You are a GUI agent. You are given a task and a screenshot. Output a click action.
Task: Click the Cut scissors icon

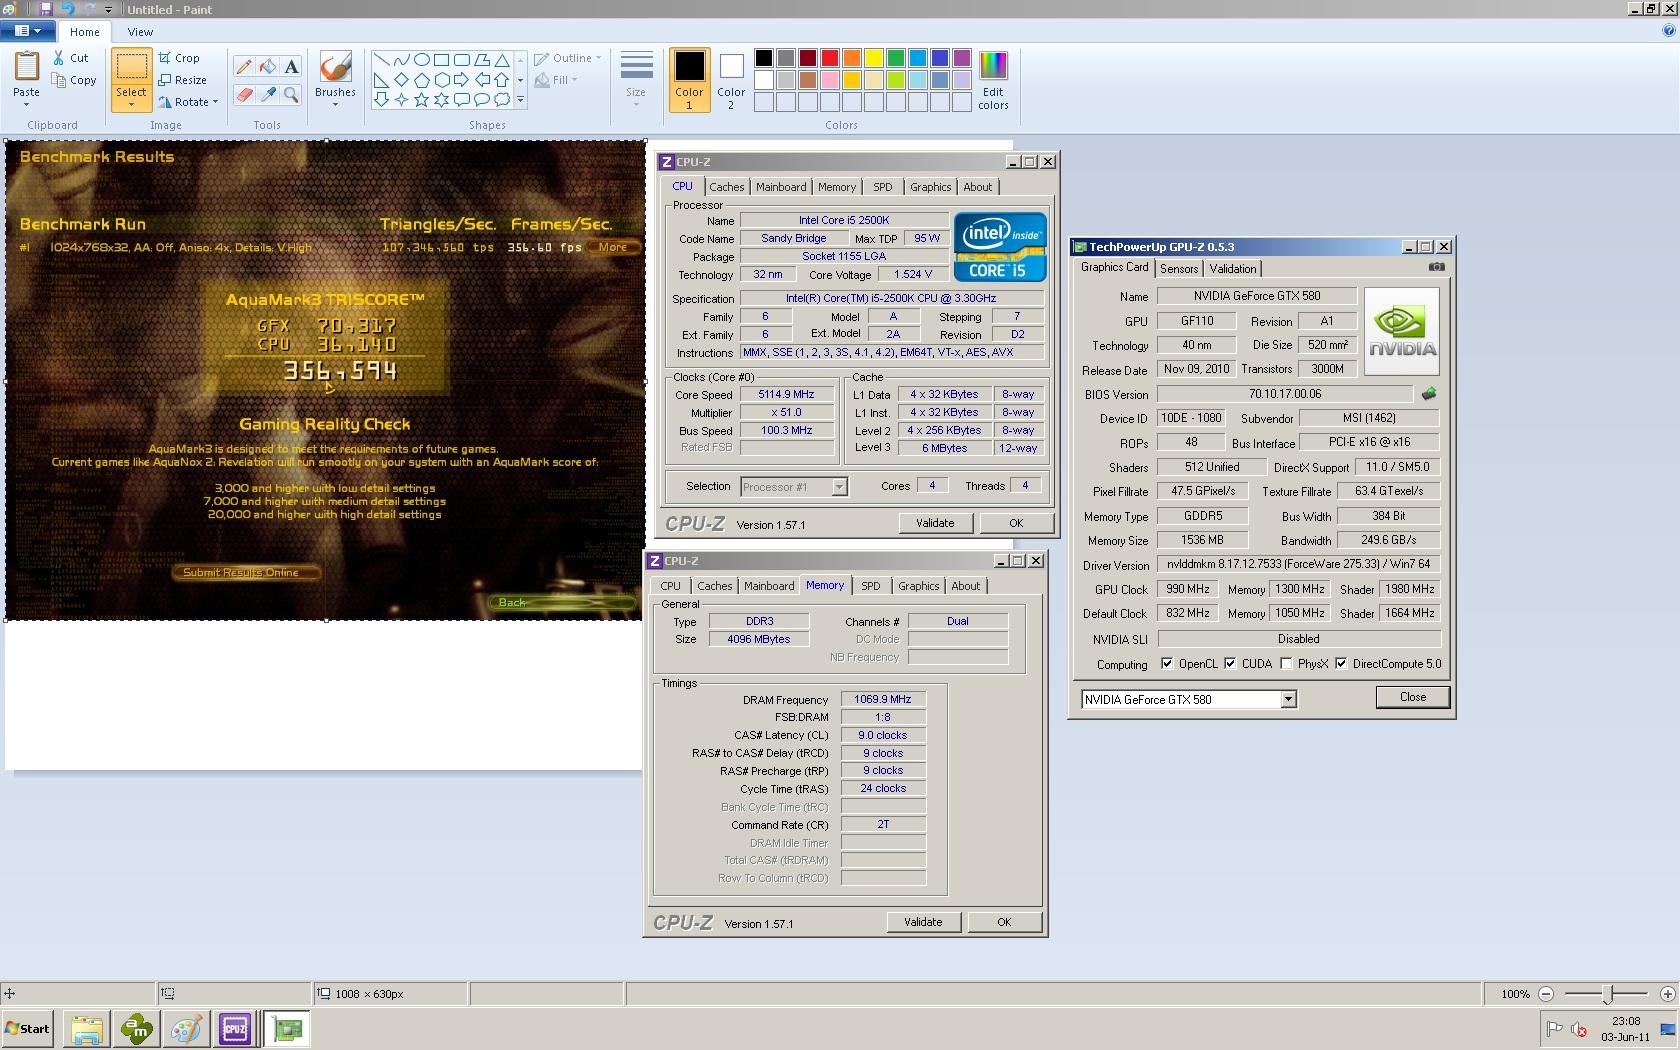pos(59,58)
